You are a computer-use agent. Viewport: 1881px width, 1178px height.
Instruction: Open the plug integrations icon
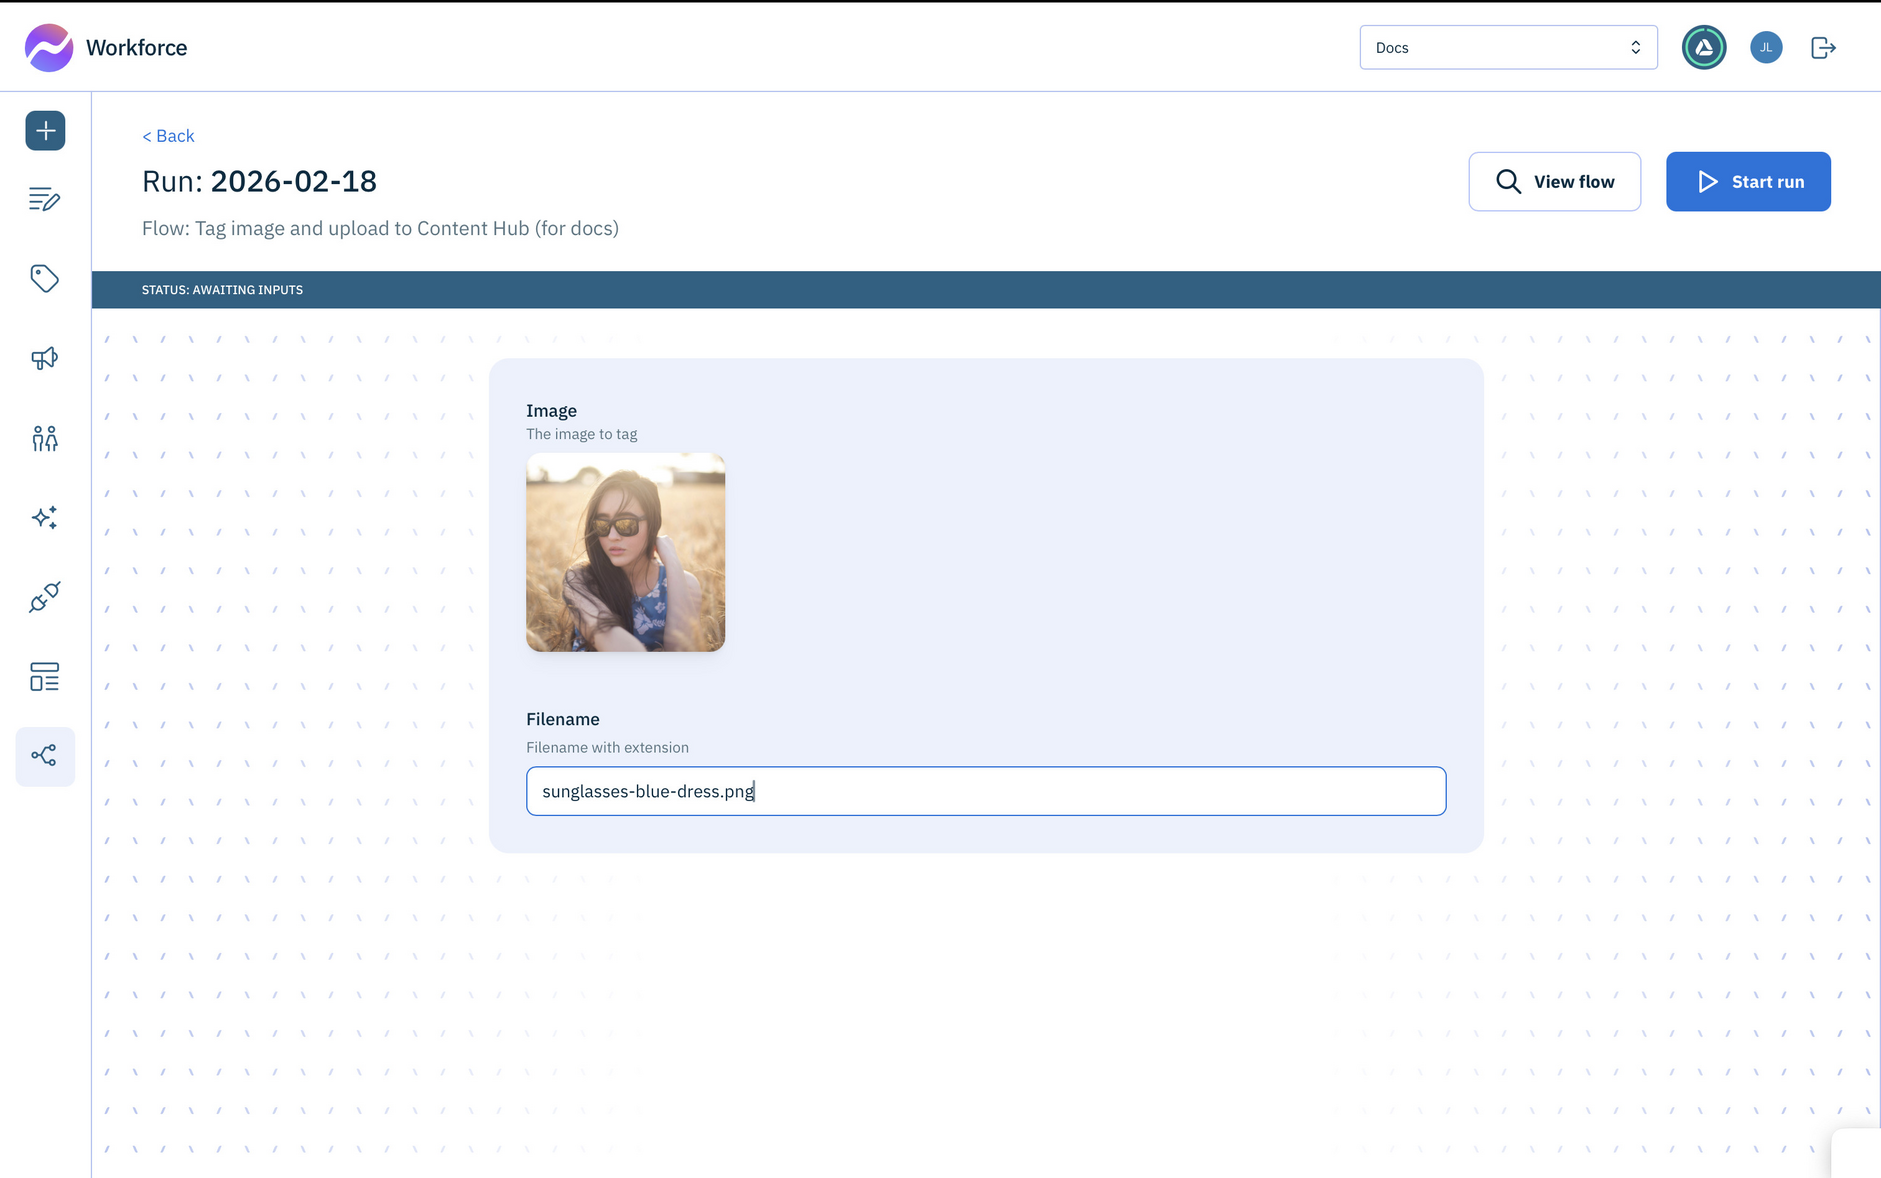point(45,597)
